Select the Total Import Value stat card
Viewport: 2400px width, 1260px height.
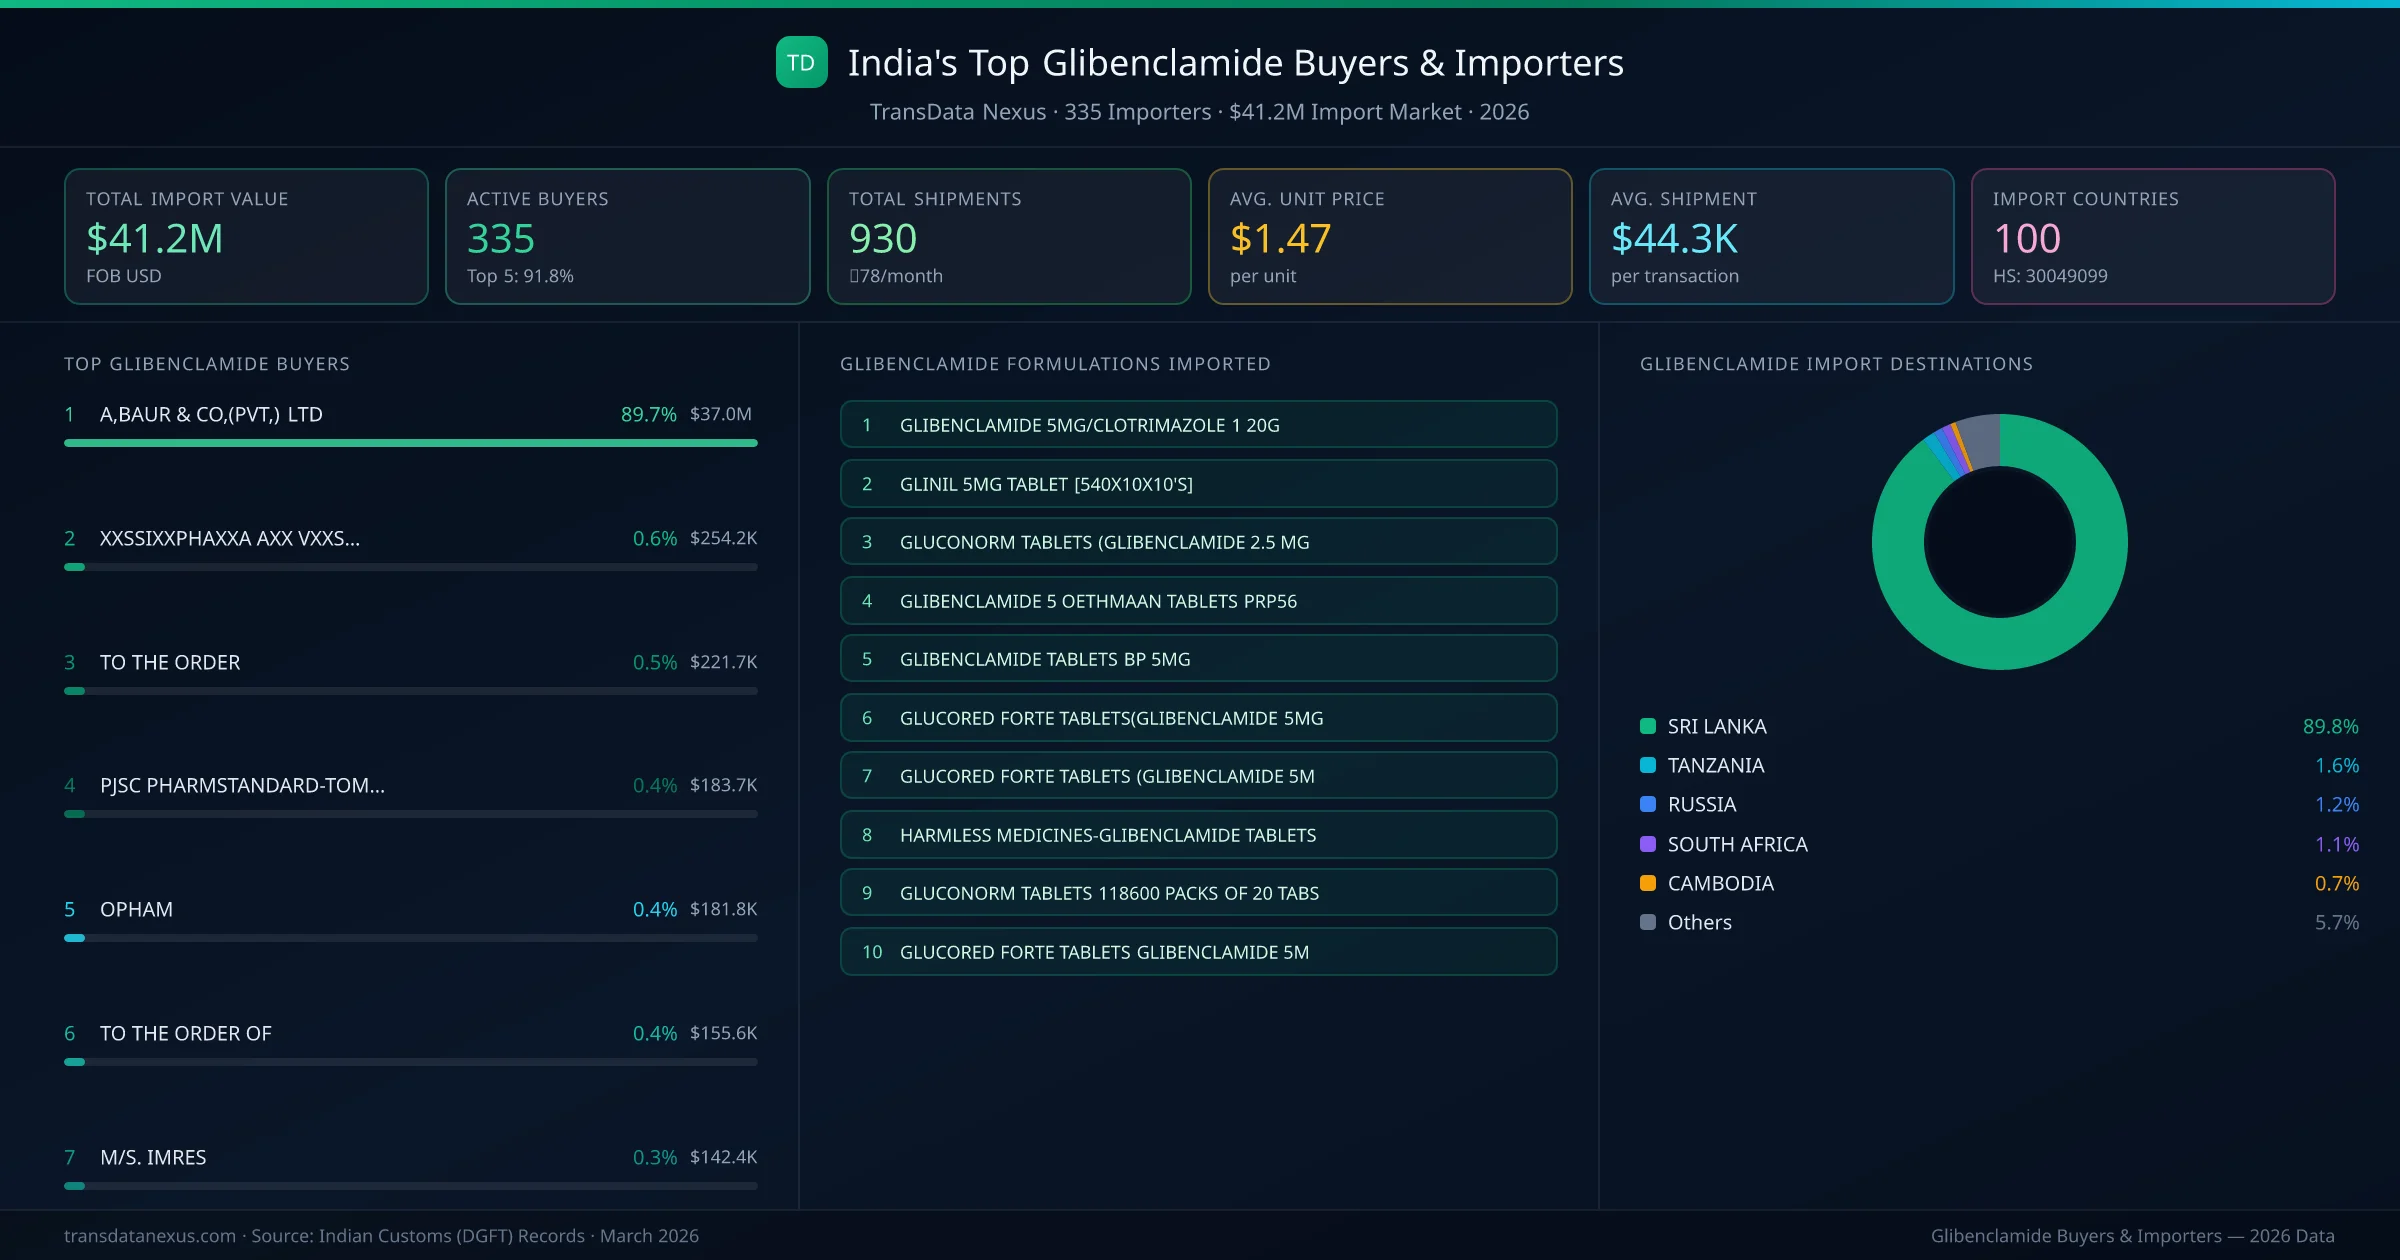[245, 236]
